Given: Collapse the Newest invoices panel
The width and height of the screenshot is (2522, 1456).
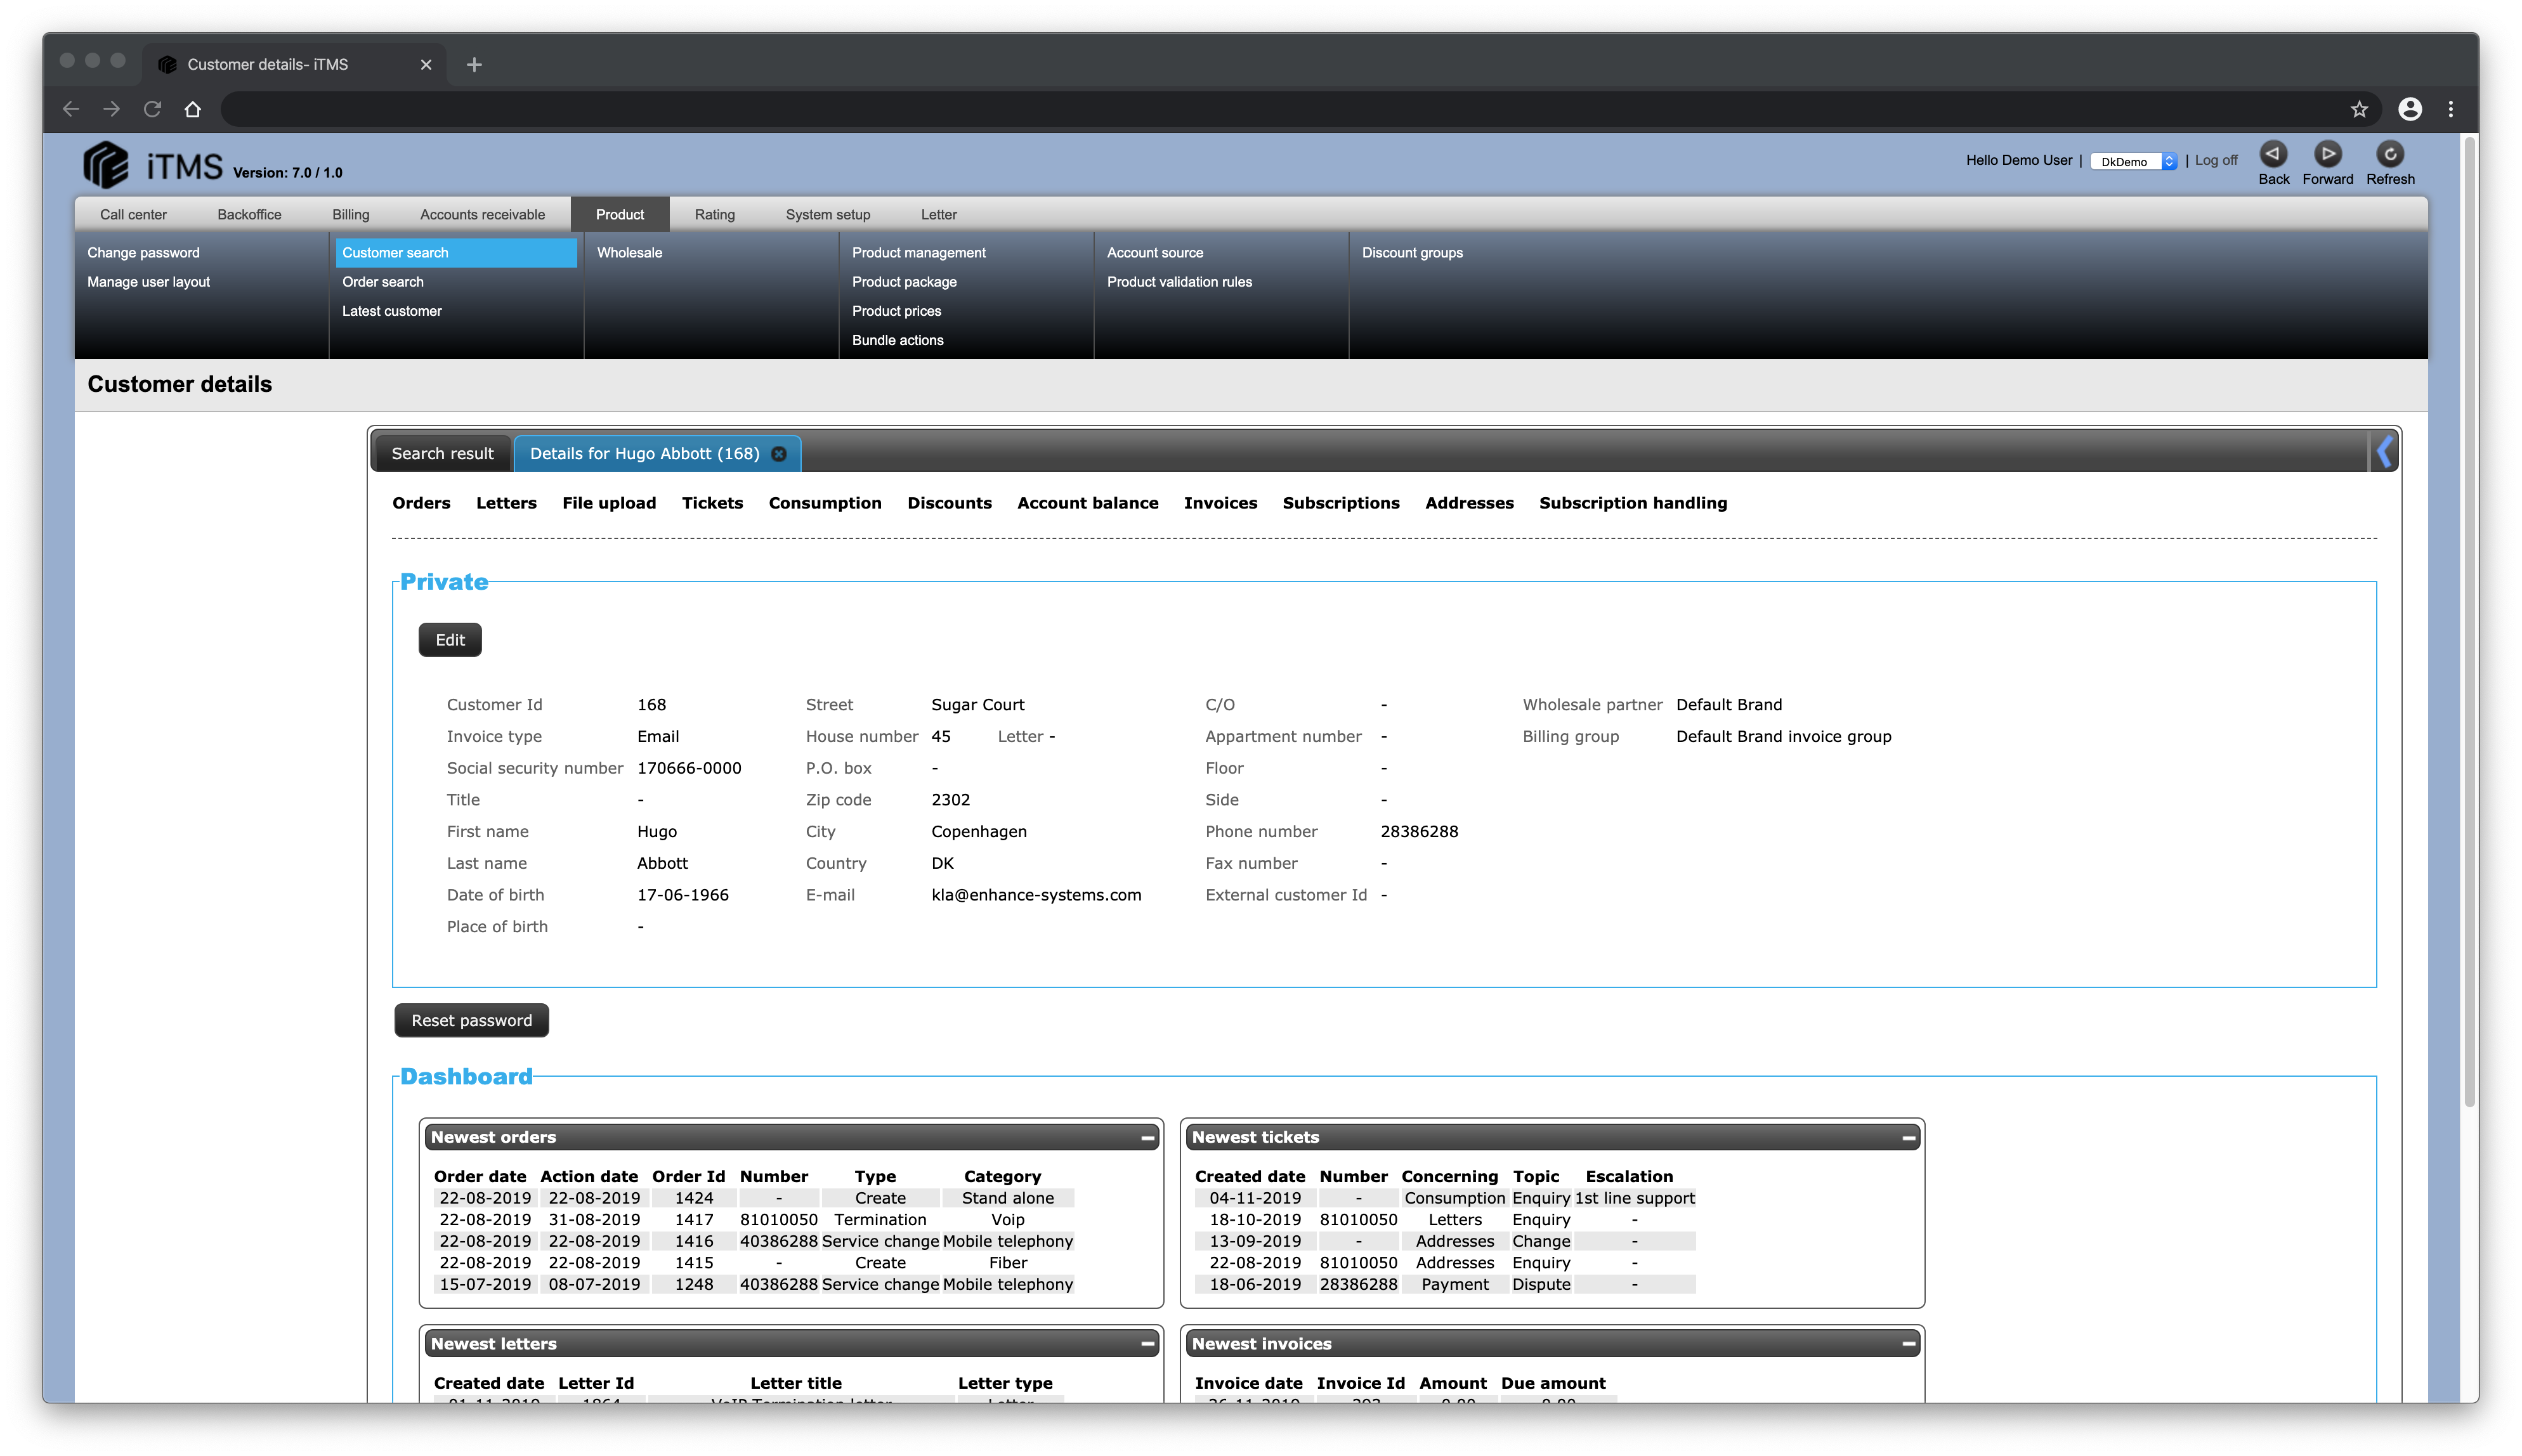Looking at the screenshot, I should pos(1908,1344).
